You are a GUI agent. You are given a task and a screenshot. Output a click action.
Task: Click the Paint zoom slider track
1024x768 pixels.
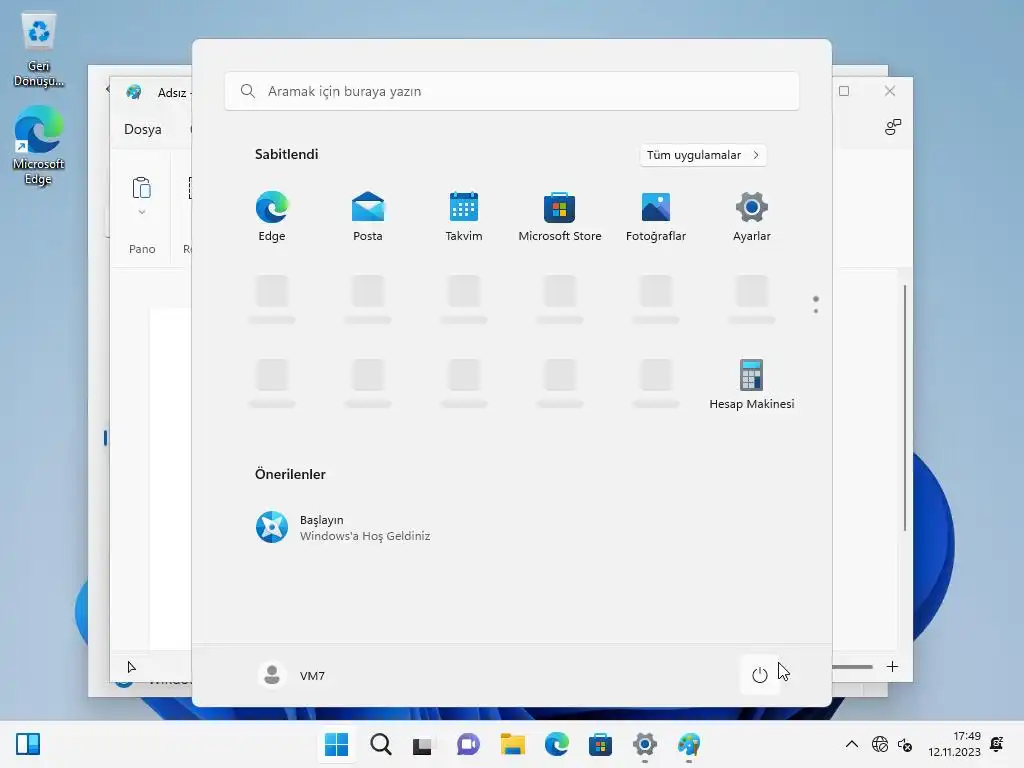click(x=852, y=667)
